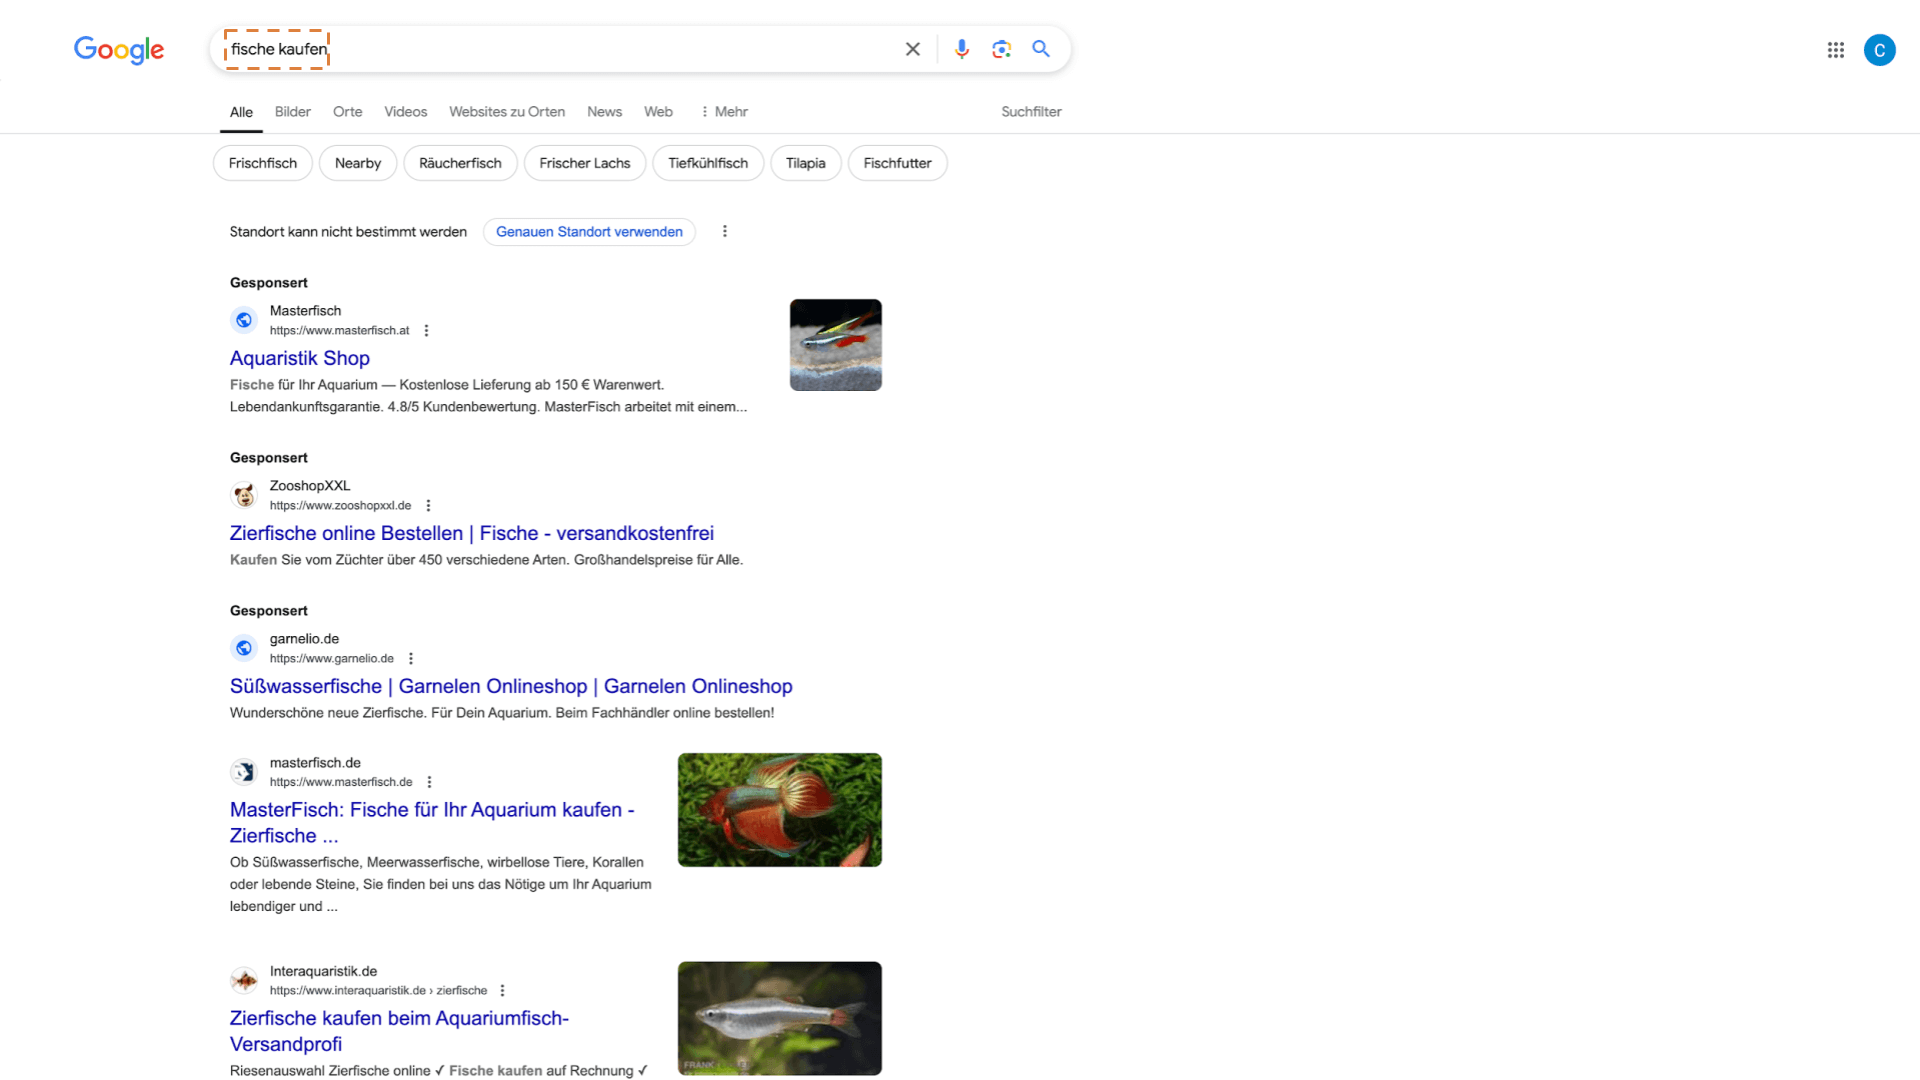Open location options three-dot menu

[725, 232]
